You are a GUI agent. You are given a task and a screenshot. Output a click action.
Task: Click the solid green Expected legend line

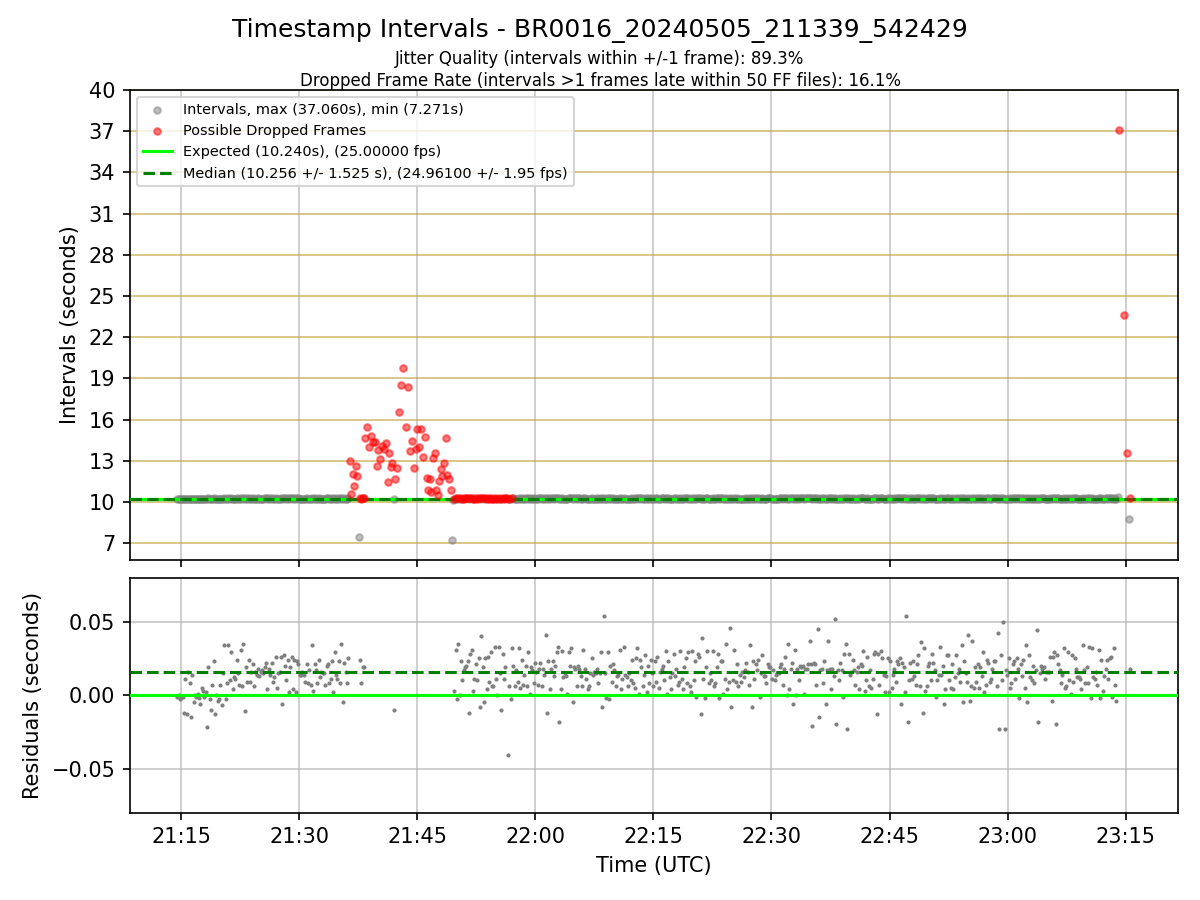tap(157, 152)
